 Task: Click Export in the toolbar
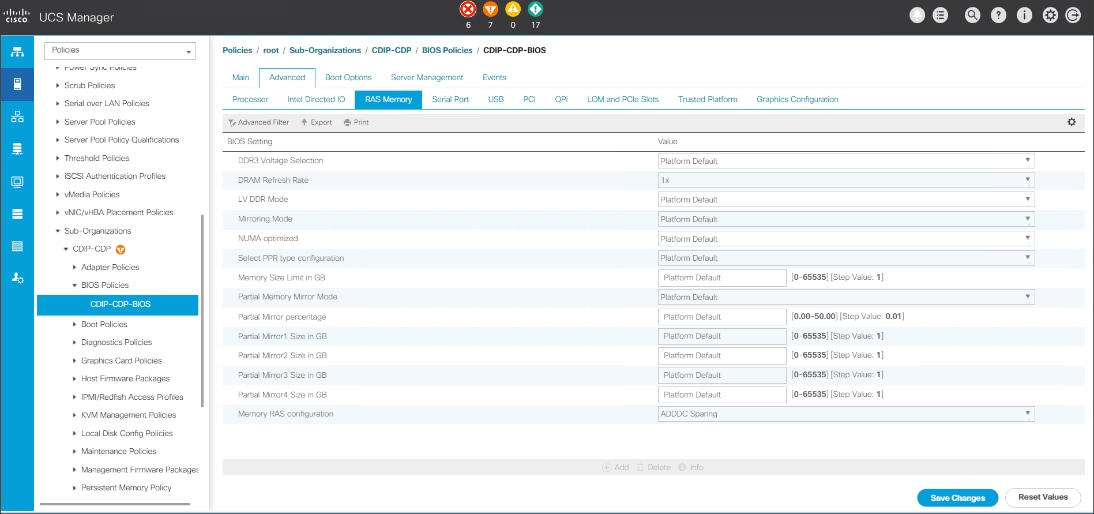(x=317, y=122)
